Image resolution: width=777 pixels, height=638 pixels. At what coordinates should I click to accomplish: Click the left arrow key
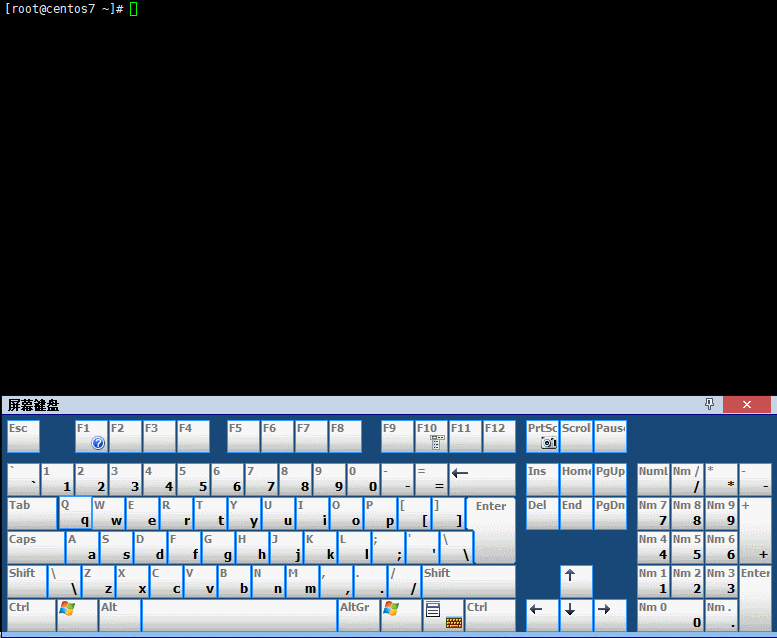[542, 615]
